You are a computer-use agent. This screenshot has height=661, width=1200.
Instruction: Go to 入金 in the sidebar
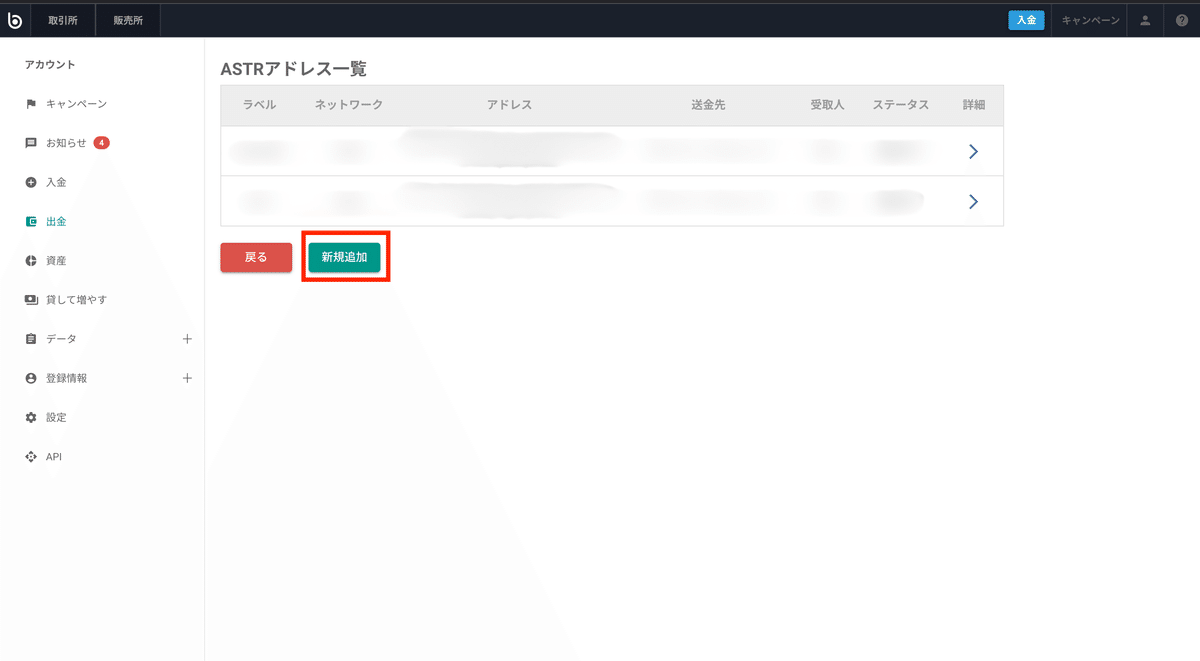[x=56, y=182]
